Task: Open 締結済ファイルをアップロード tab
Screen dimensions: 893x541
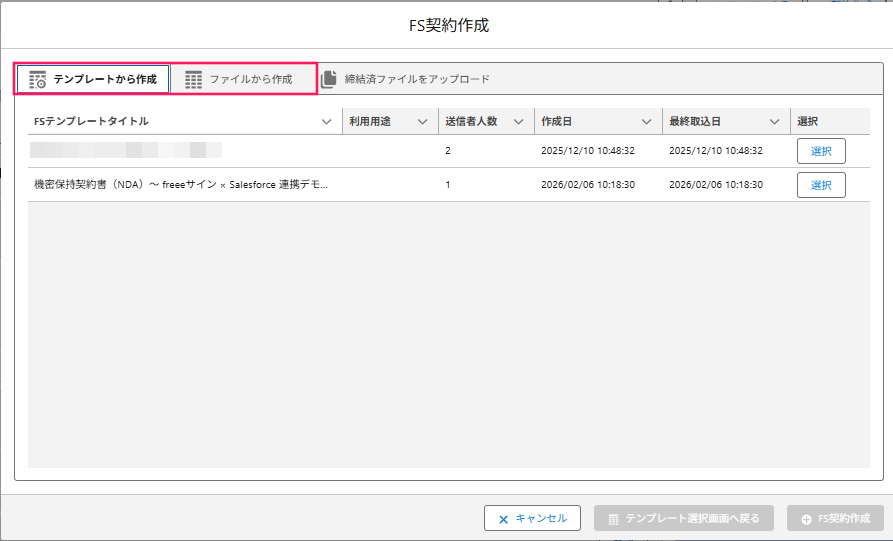Action: [405, 79]
